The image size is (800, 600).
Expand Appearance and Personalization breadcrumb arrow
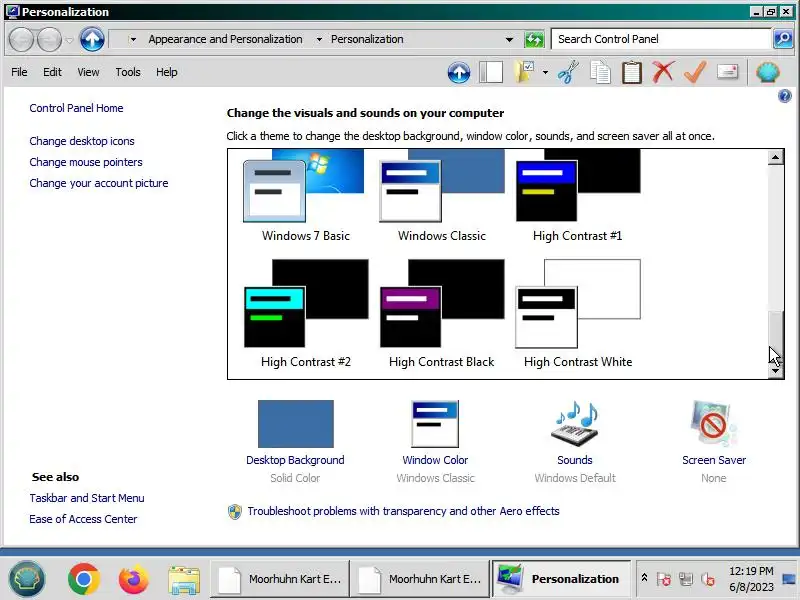click(x=319, y=39)
